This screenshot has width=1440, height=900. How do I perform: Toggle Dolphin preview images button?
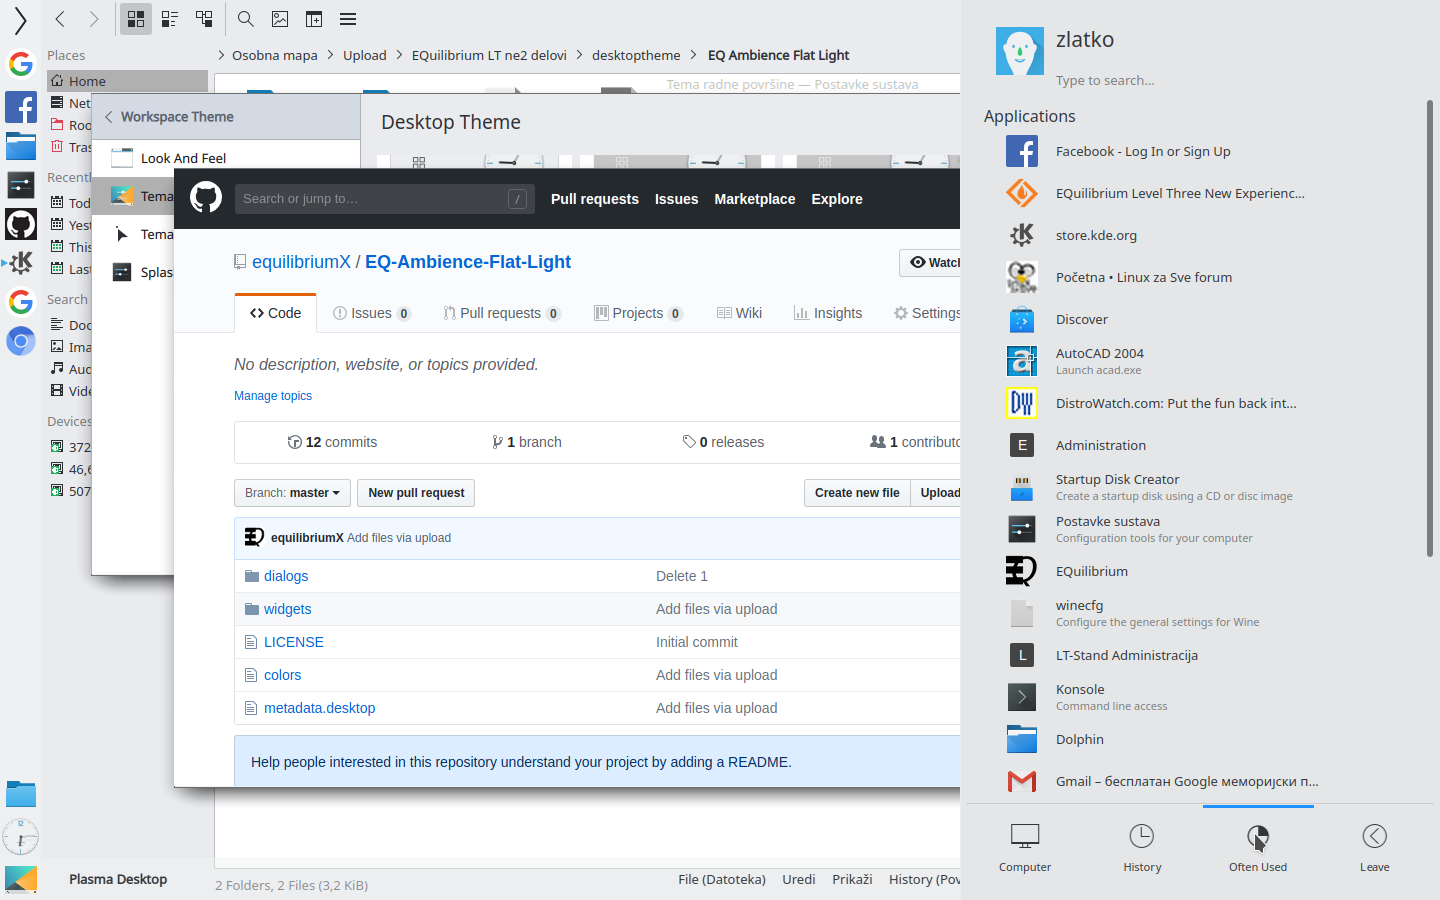(280, 19)
